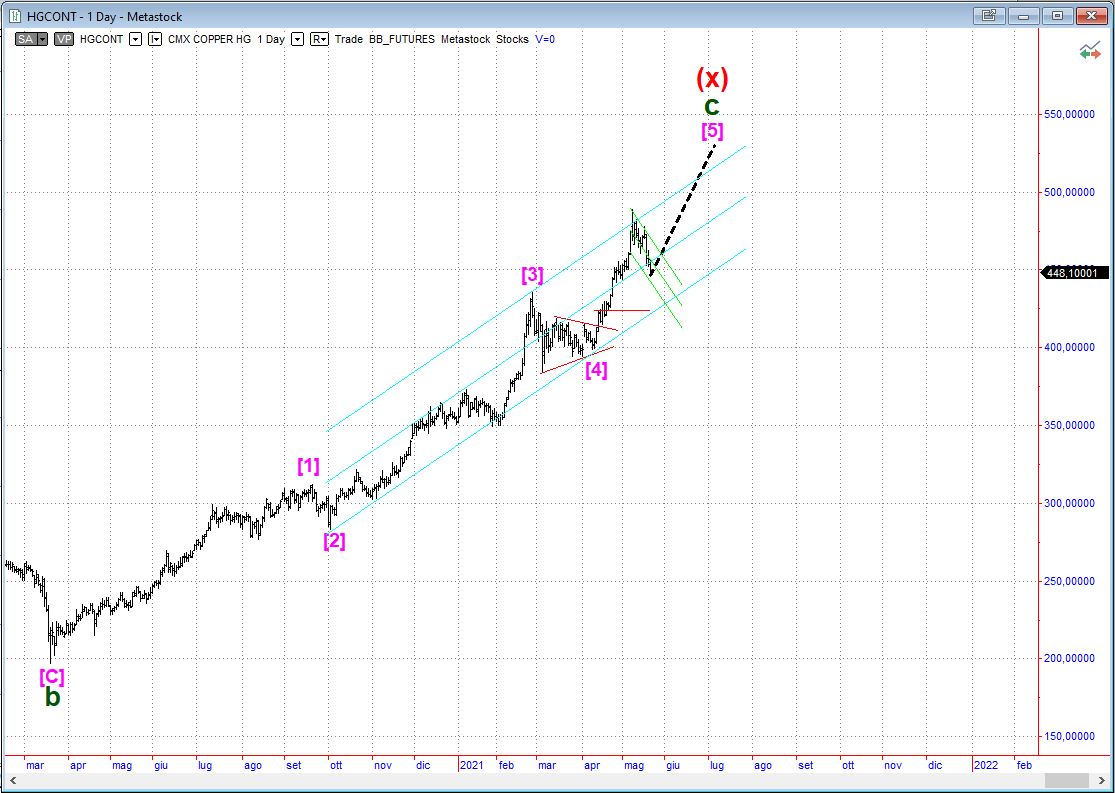Select the green c wave label under (x)

pos(712,107)
